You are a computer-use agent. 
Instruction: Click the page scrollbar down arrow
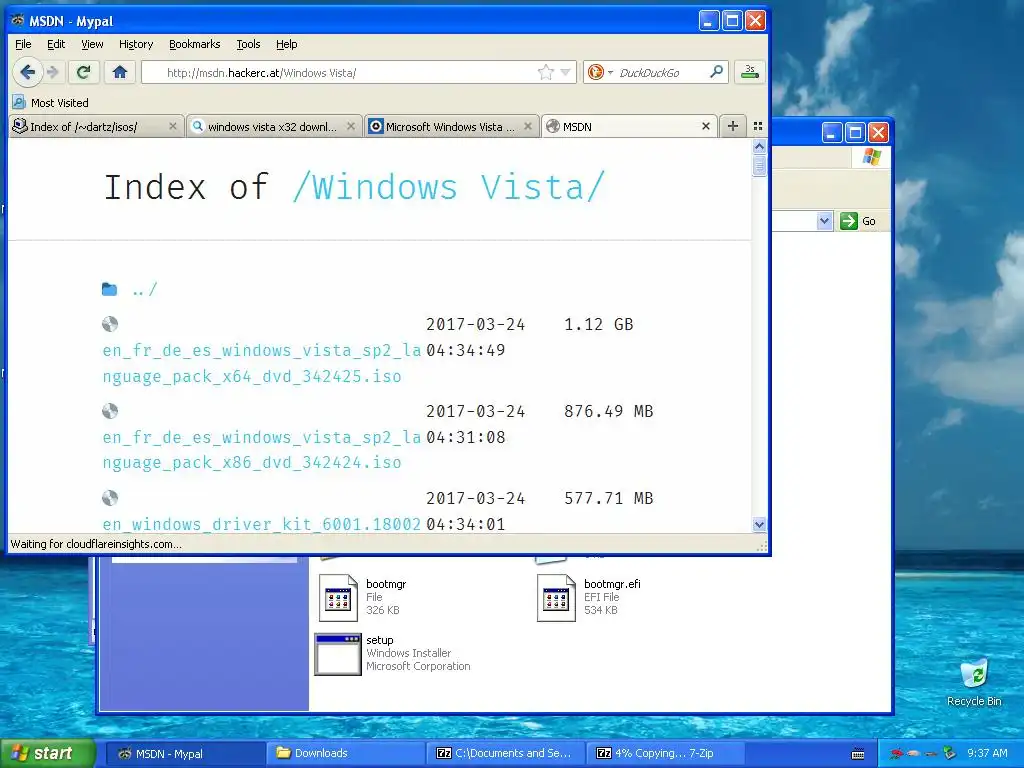point(759,524)
